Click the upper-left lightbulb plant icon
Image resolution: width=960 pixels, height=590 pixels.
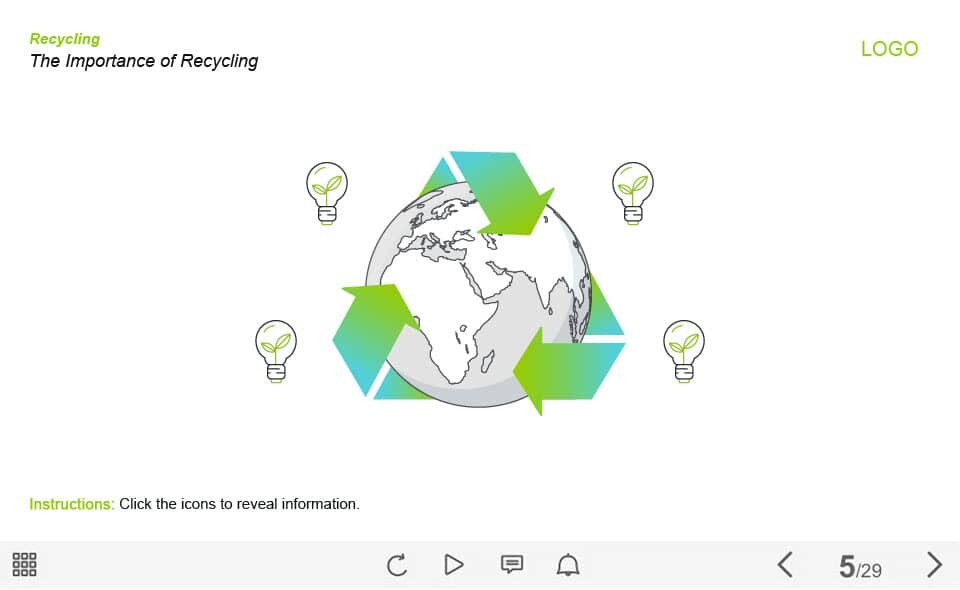(x=327, y=193)
